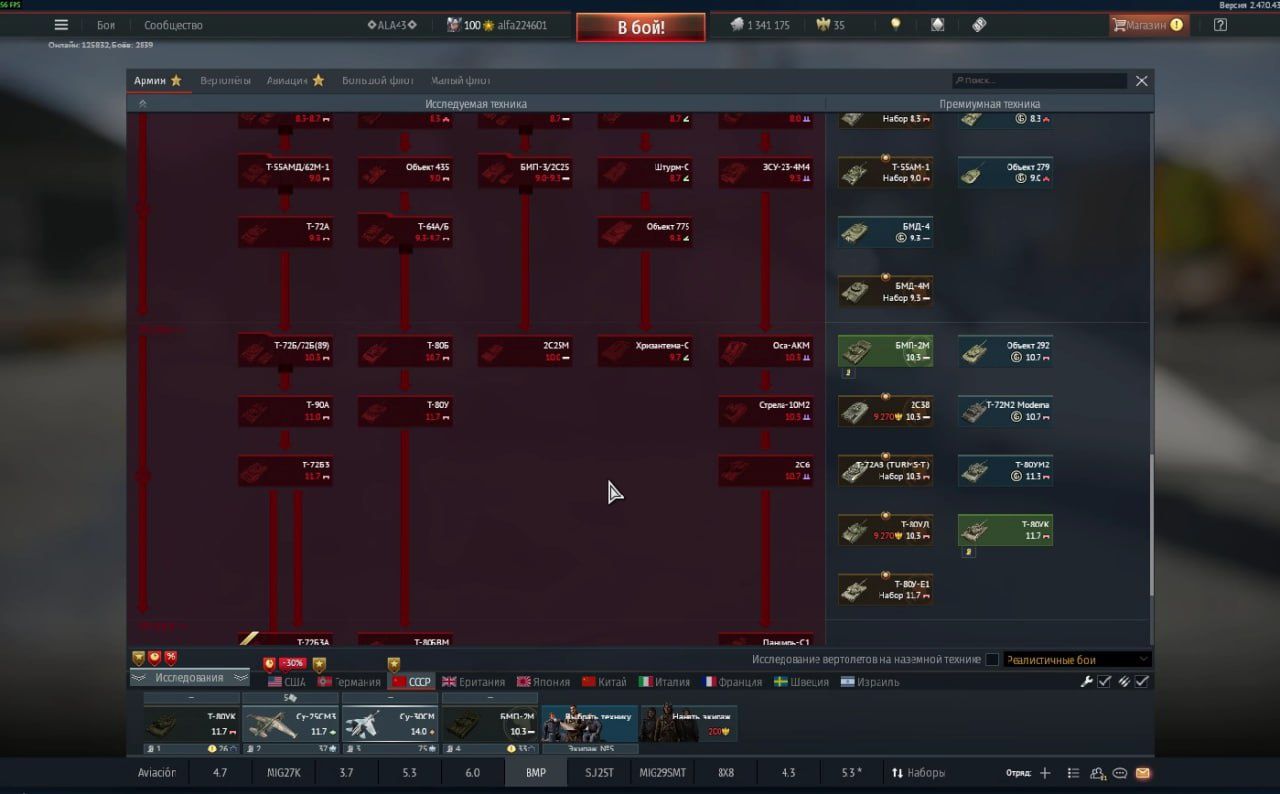The image size is (1280, 794).
Task: Select the Япония nation tab
Action: pyautogui.click(x=543, y=682)
